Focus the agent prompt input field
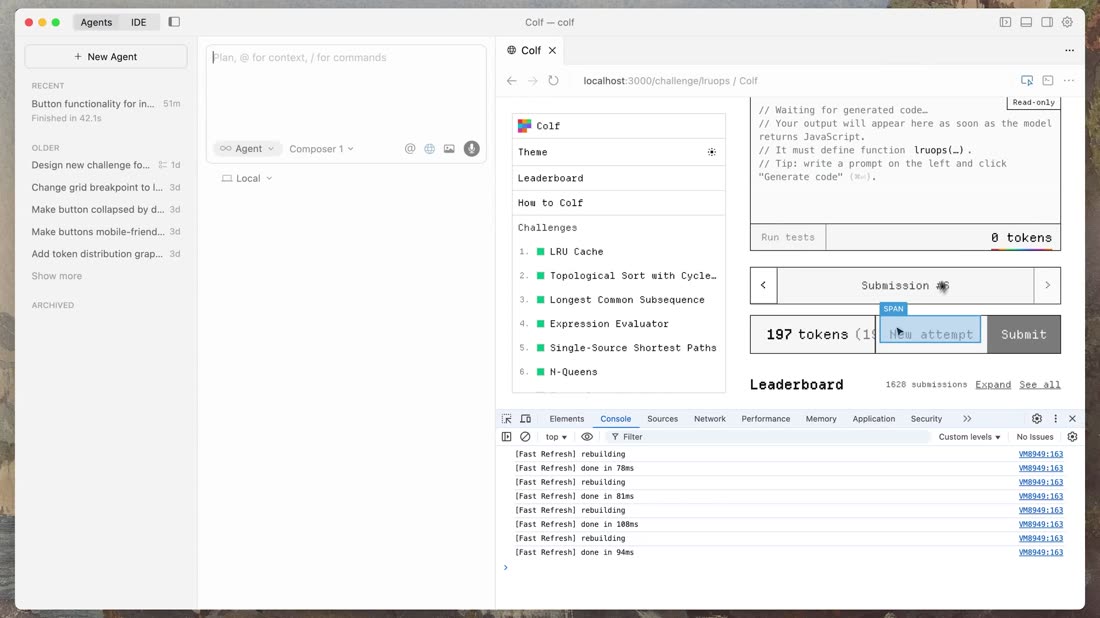 click(x=346, y=91)
